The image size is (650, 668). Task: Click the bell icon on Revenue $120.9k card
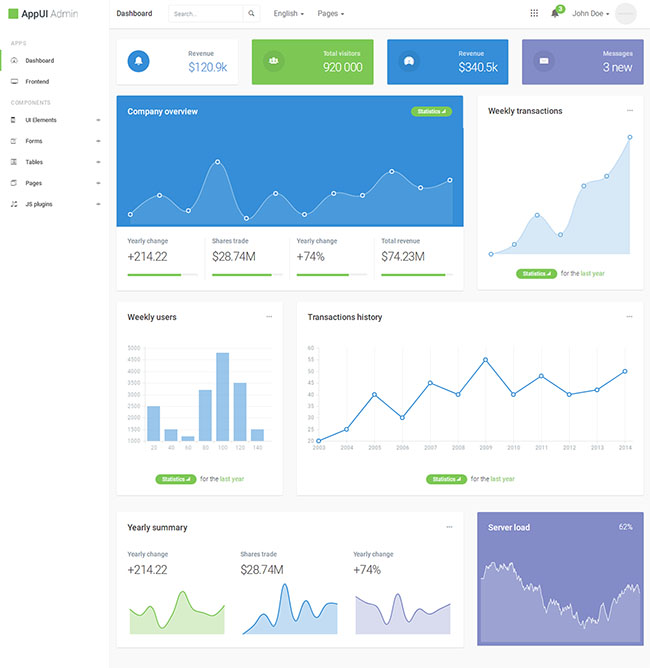(x=138, y=62)
